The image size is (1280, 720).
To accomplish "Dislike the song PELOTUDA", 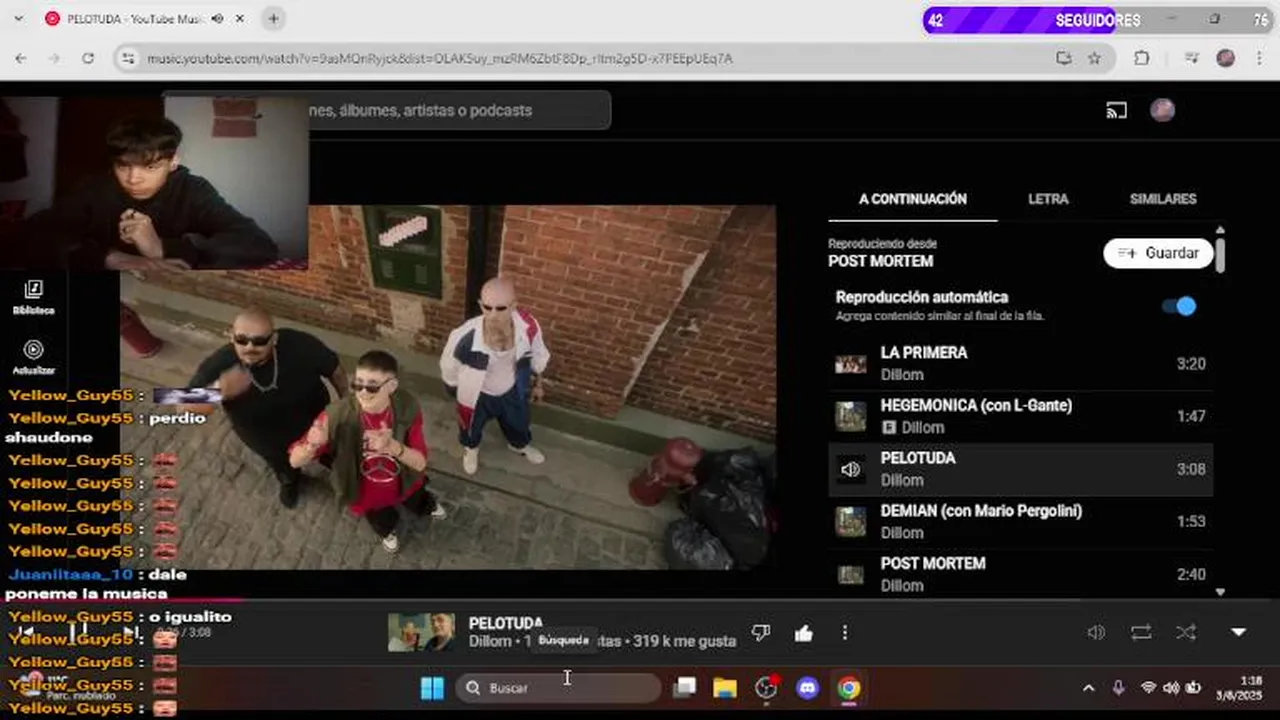I will coord(761,632).
